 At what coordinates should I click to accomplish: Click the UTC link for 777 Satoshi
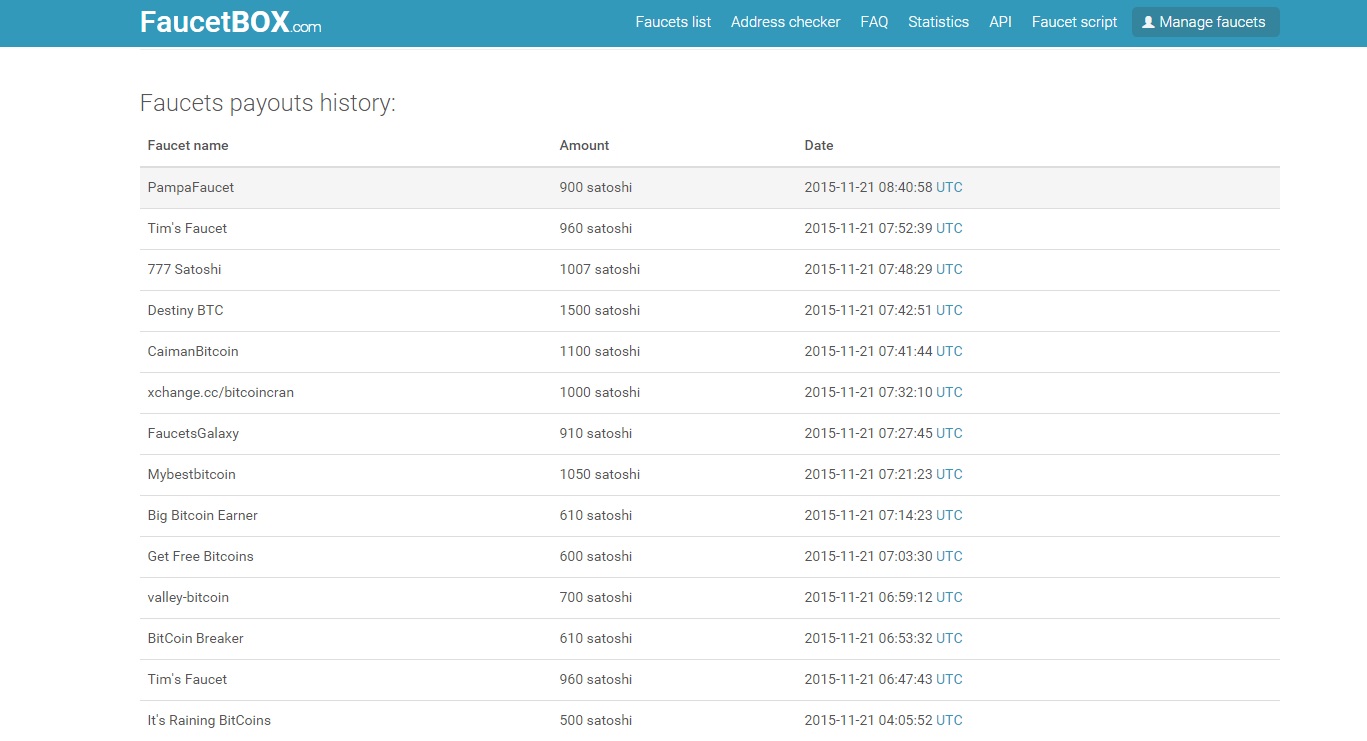click(949, 269)
